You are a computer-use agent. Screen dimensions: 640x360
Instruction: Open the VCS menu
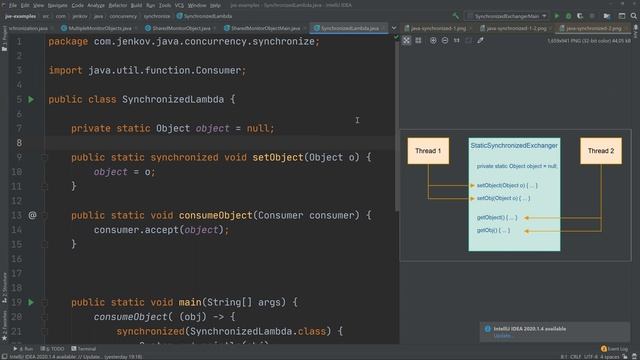click(x=179, y=5)
